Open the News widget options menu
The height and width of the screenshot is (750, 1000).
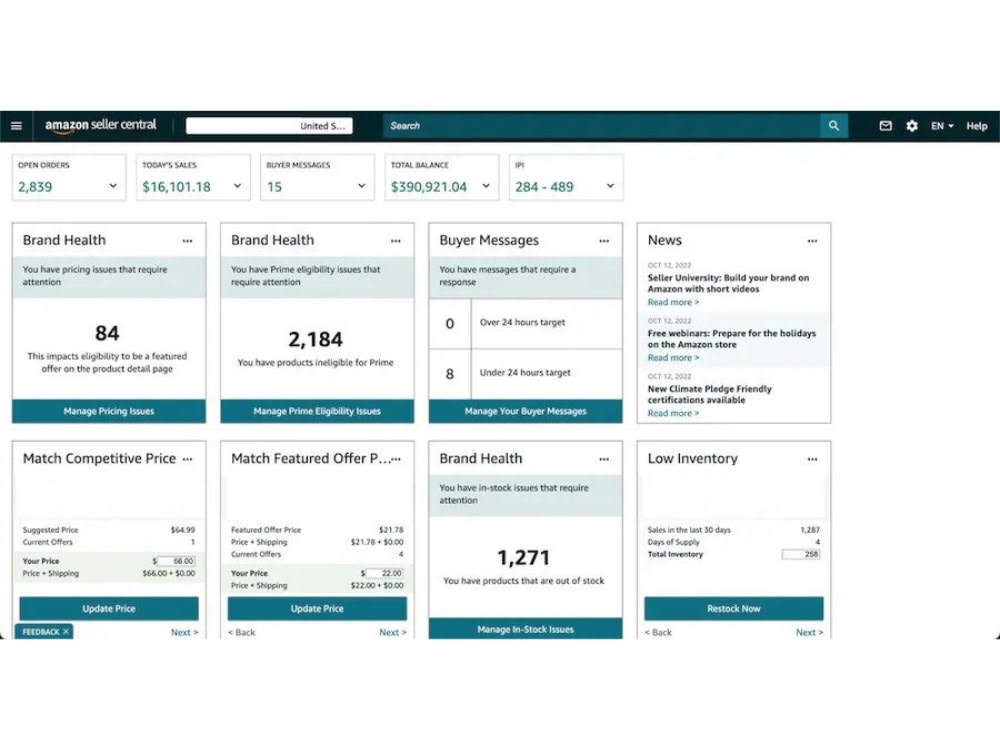tap(812, 240)
